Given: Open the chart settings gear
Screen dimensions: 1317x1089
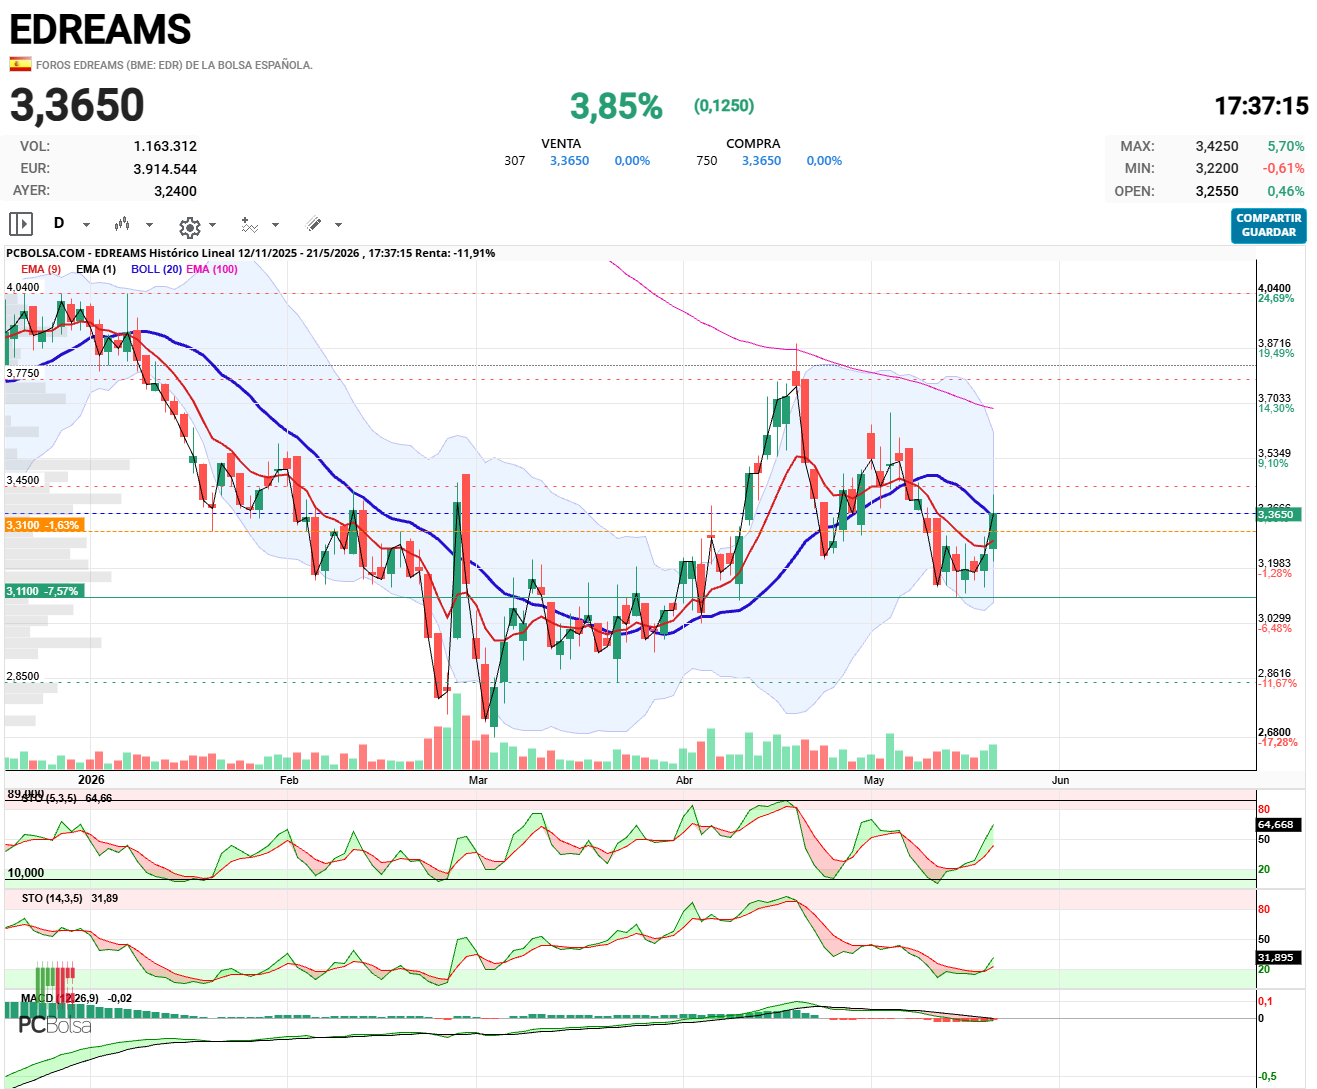Looking at the screenshot, I should click(189, 226).
